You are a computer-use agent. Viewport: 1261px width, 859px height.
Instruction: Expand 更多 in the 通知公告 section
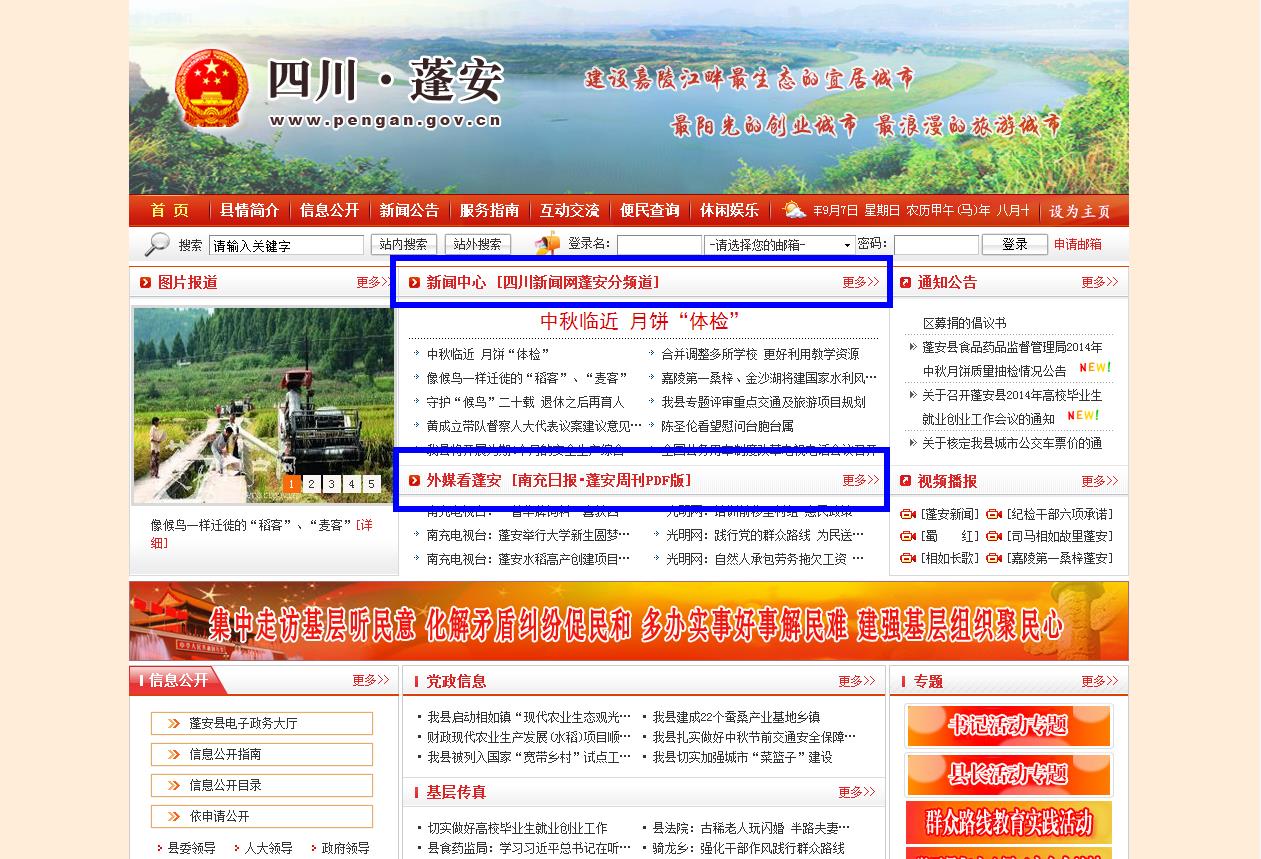point(1099,283)
